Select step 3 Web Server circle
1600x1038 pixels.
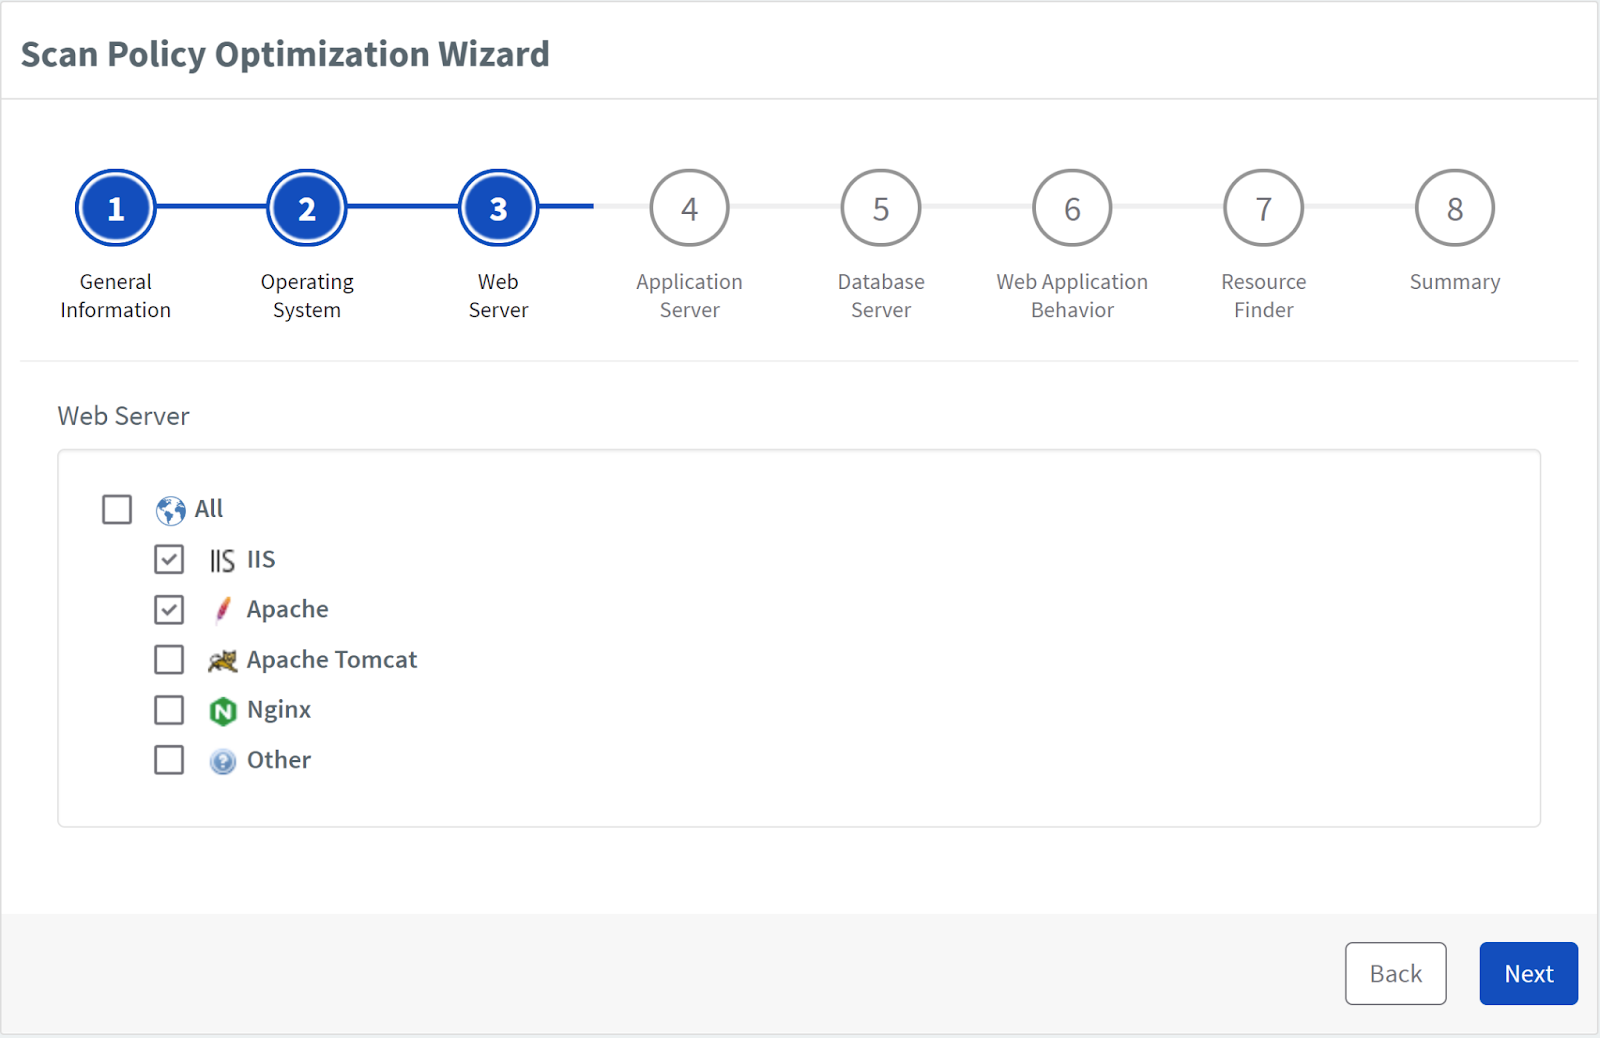pyautogui.click(x=498, y=208)
